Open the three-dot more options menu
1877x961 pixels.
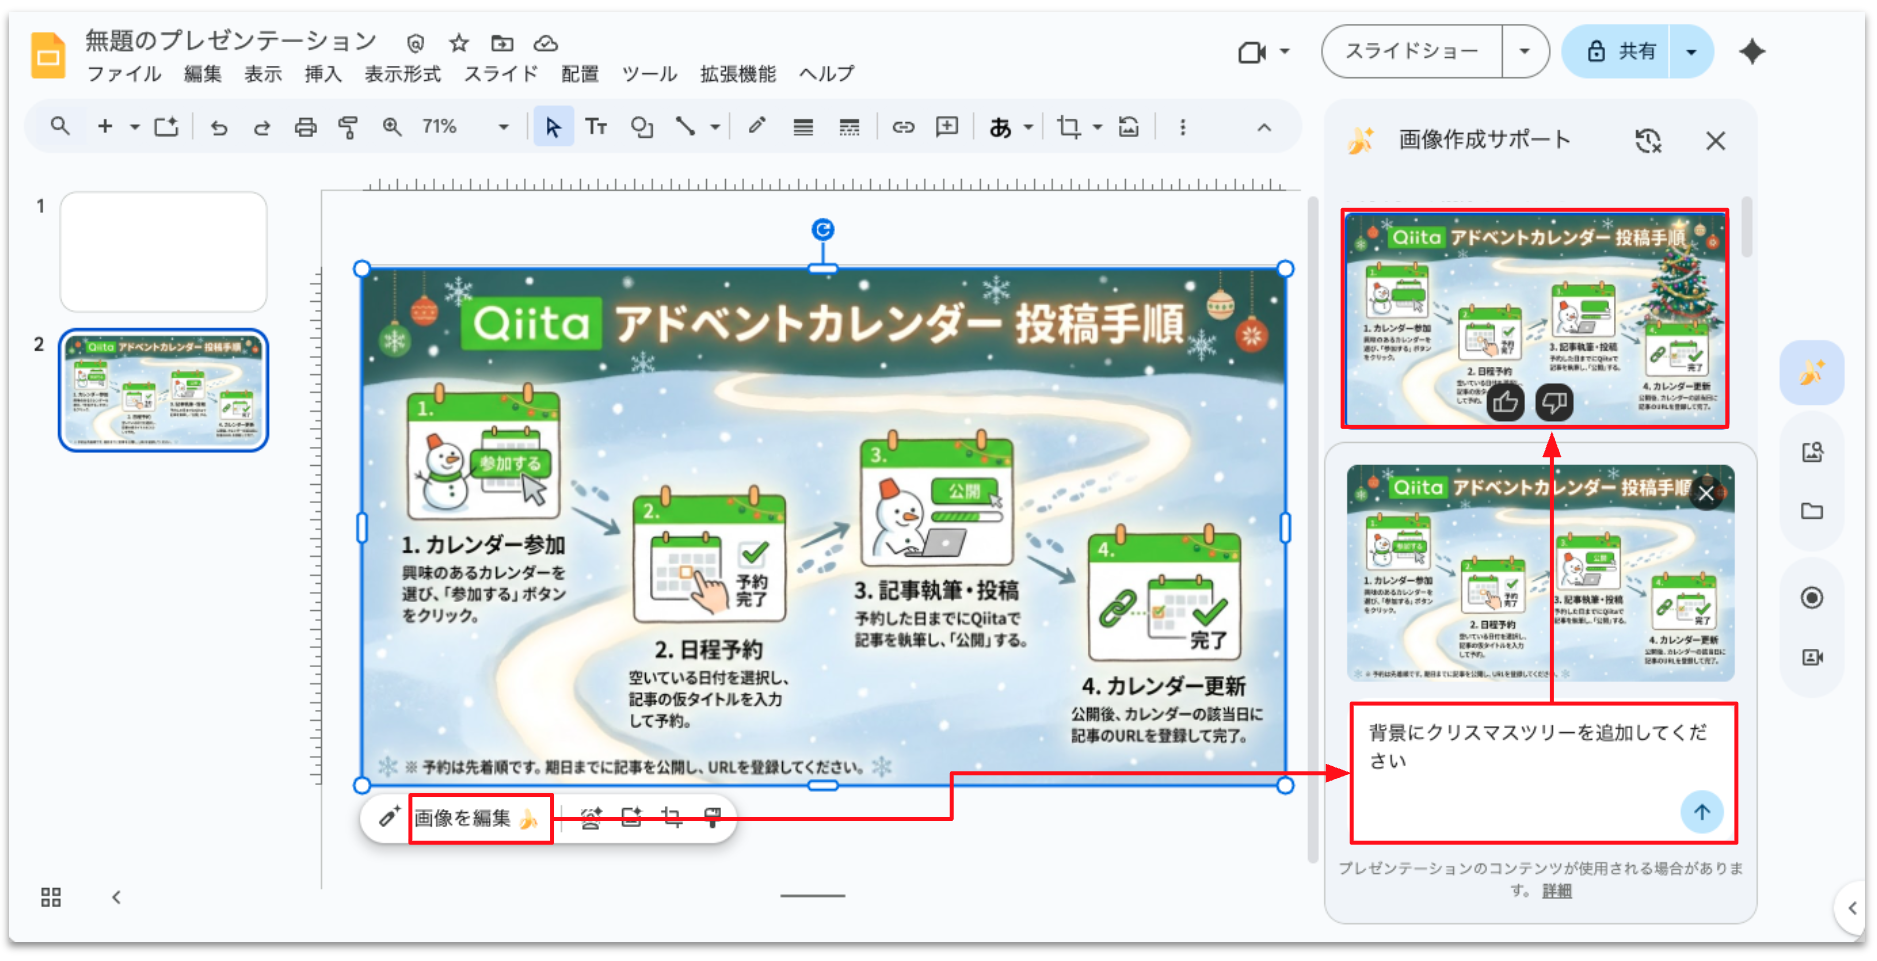click(x=1183, y=127)
